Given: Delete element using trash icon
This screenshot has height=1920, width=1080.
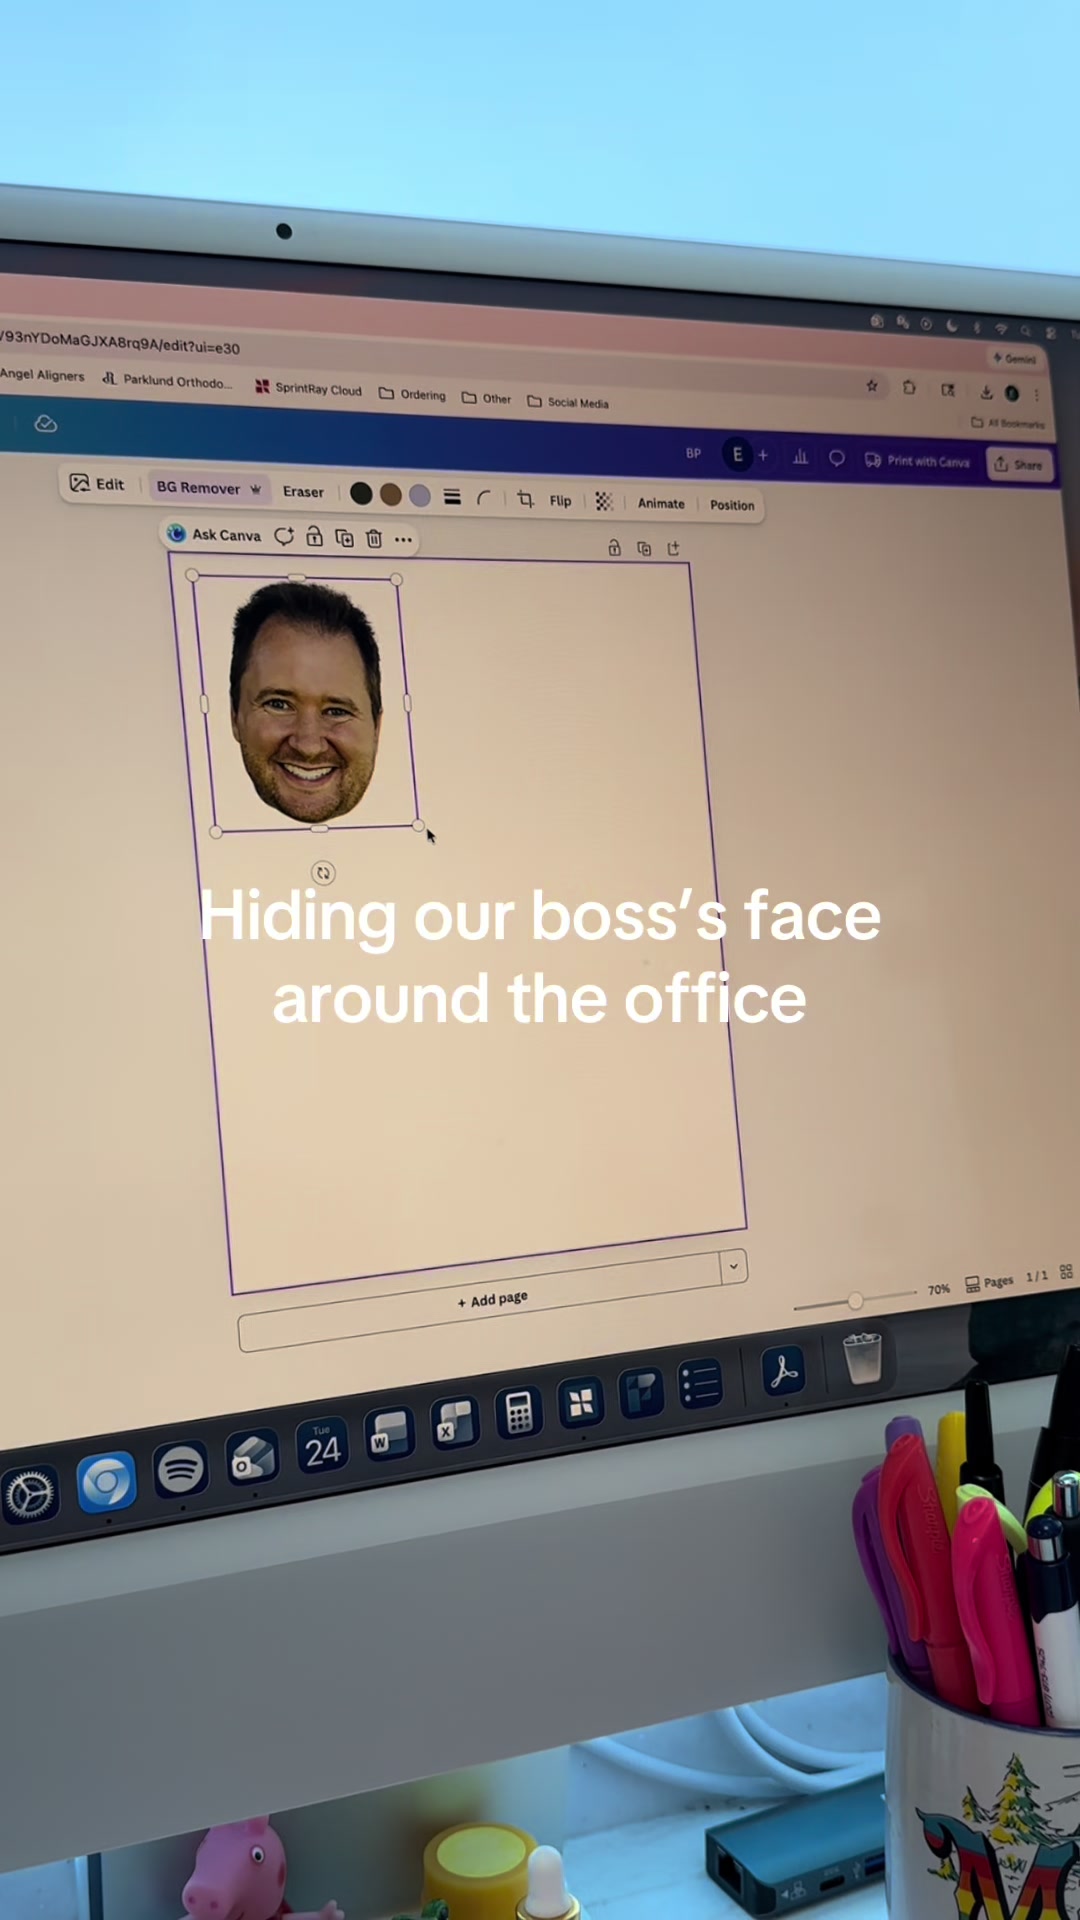Looking at the screenshot, I should point(374,538).
